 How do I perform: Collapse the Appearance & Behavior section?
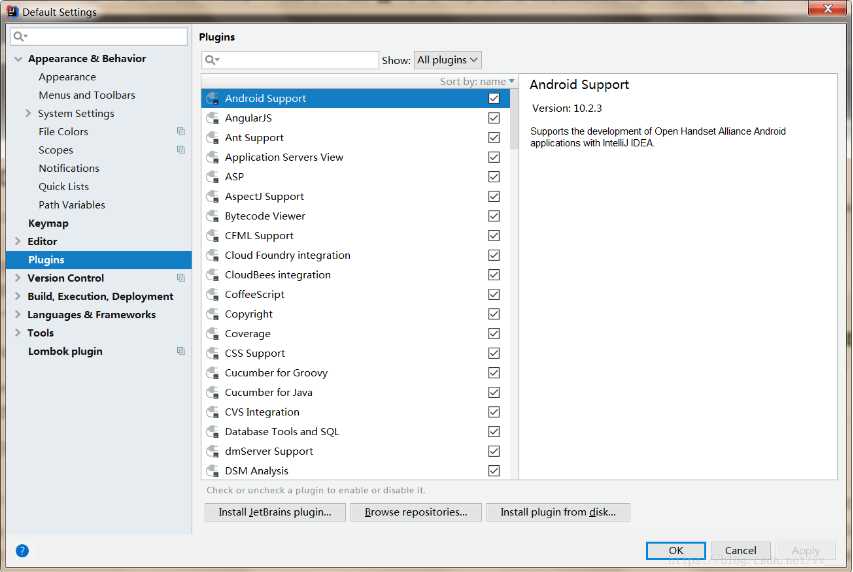coord(18,59)
